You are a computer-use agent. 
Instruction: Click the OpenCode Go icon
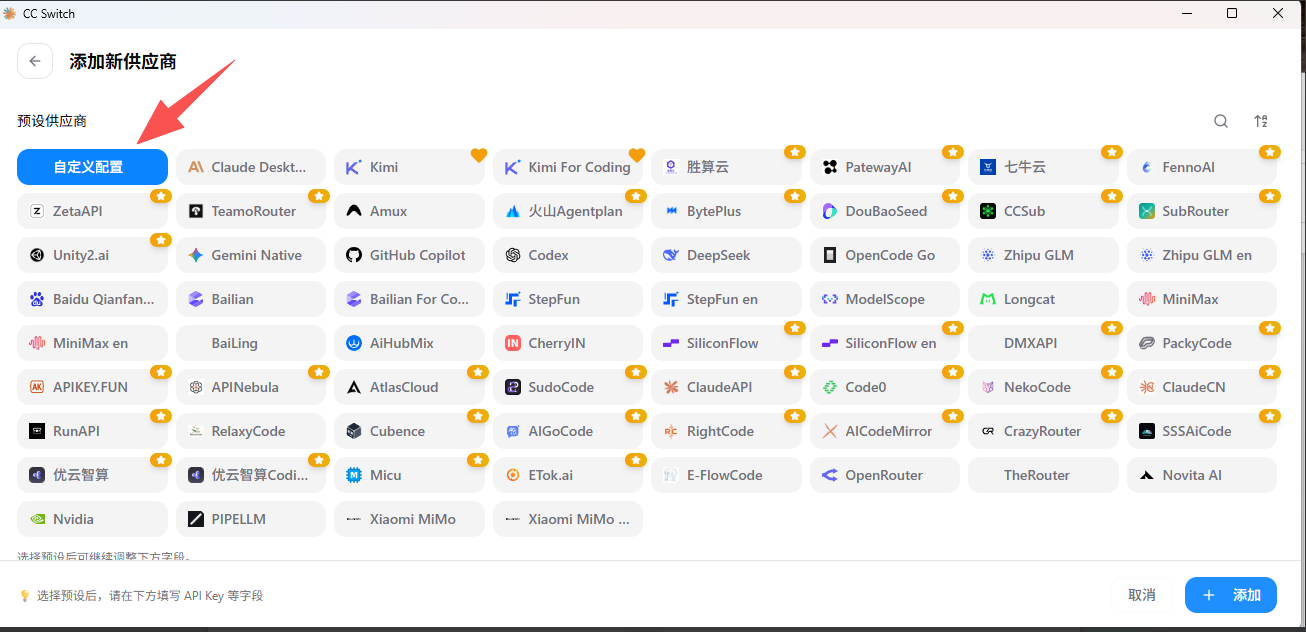(x=830, y=255)
